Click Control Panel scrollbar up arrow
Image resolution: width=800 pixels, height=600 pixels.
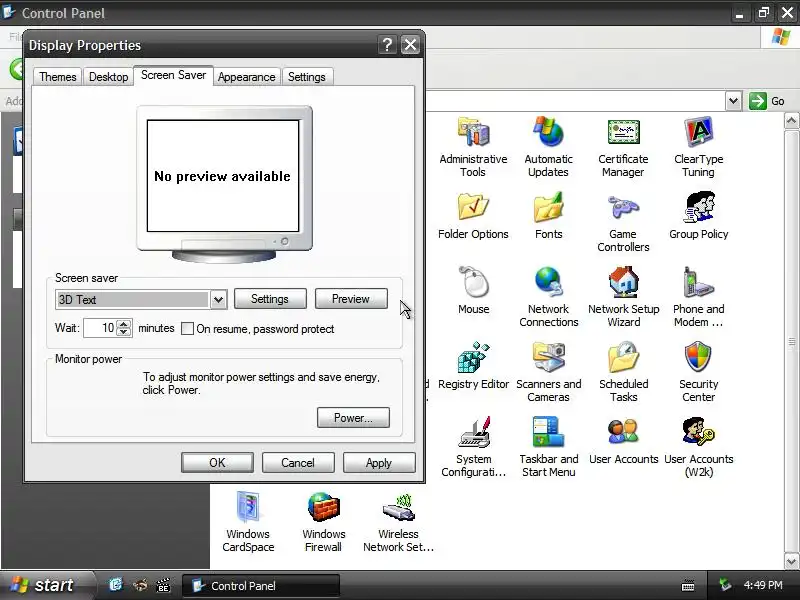click(x=791, y=121)
